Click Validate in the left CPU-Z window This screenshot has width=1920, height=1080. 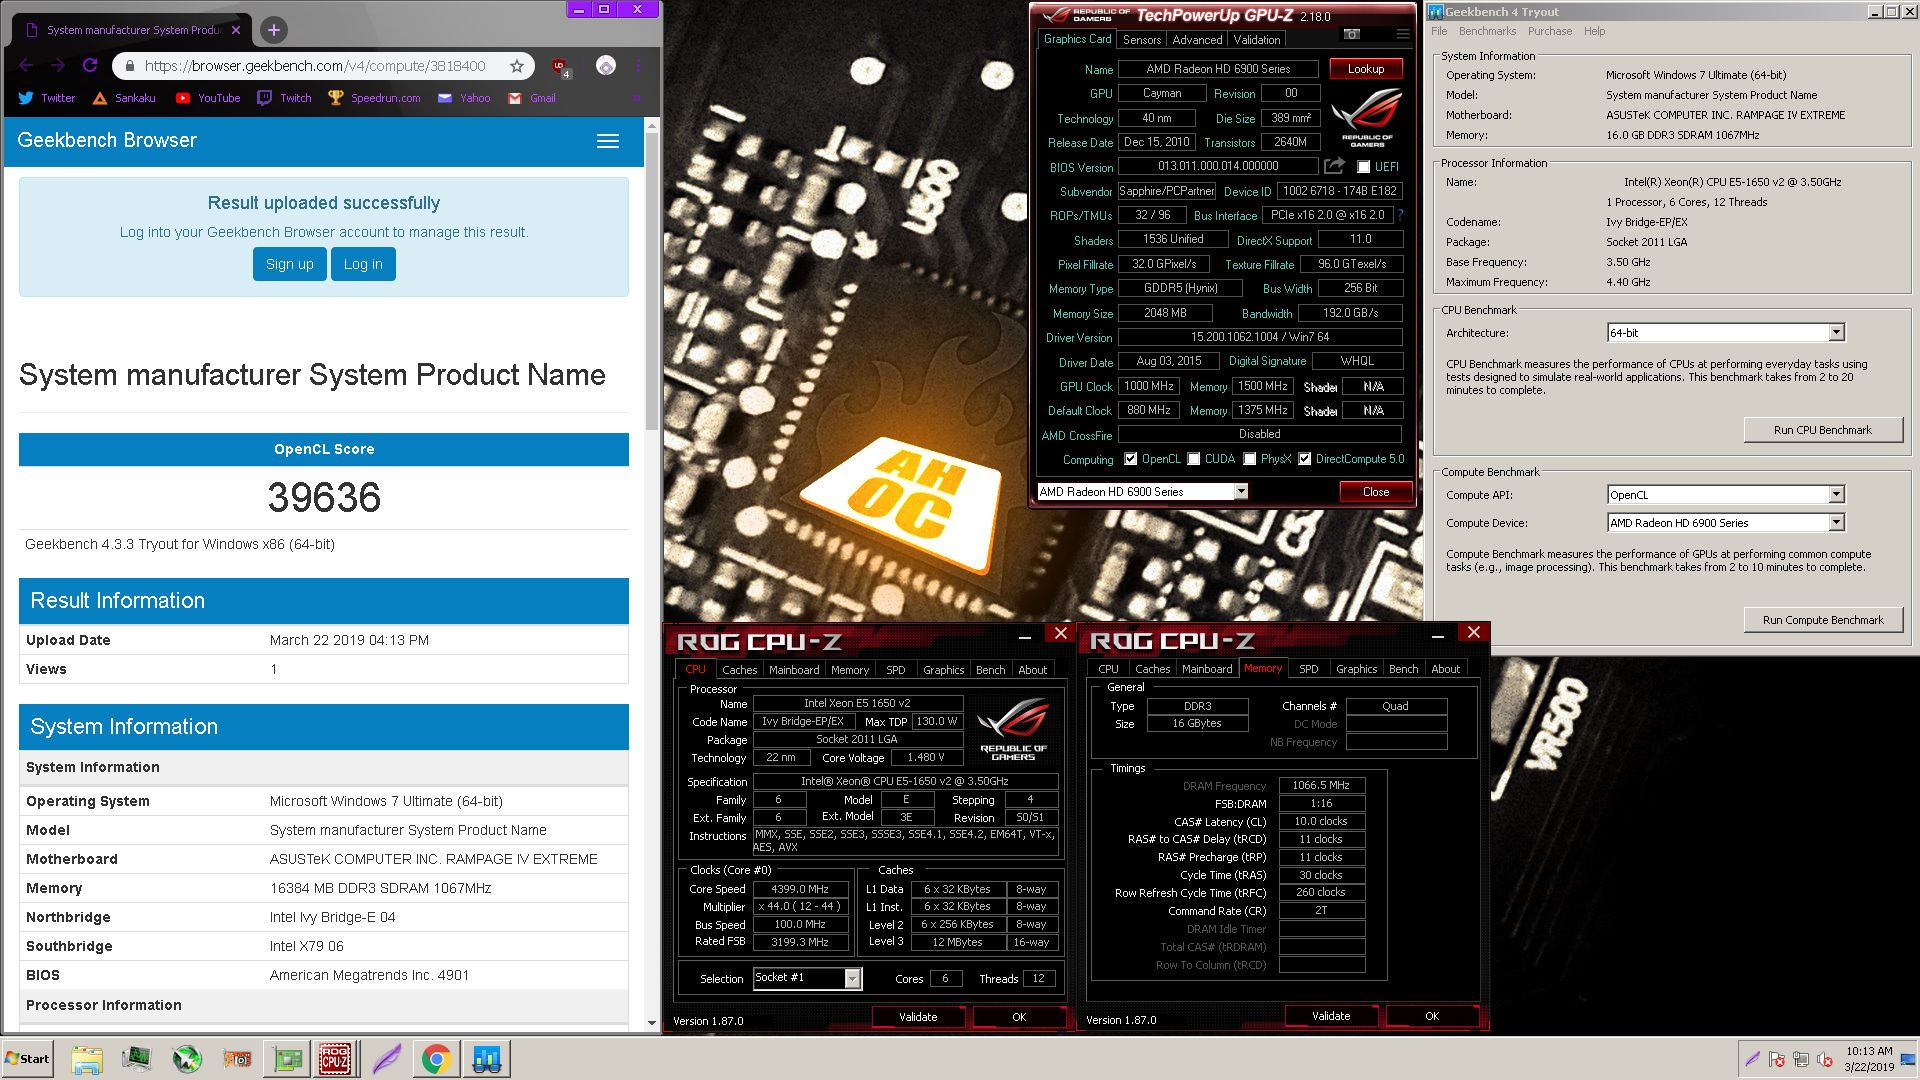click(x=918, y=1017)
